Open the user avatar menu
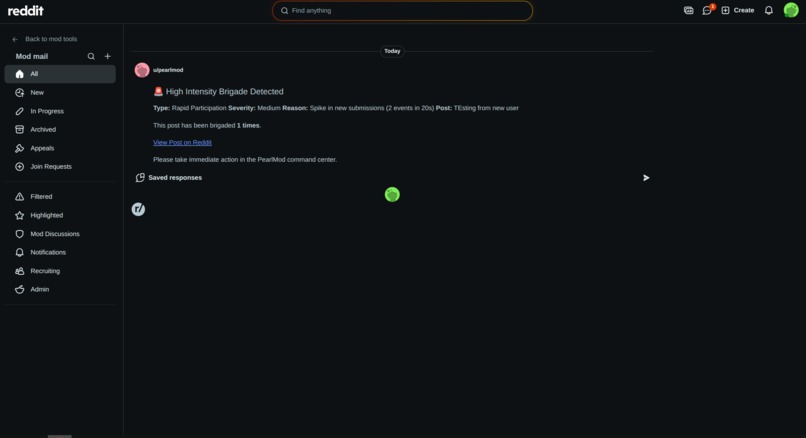The width and height of the screenshot is (806, 438). pos(791,10)
